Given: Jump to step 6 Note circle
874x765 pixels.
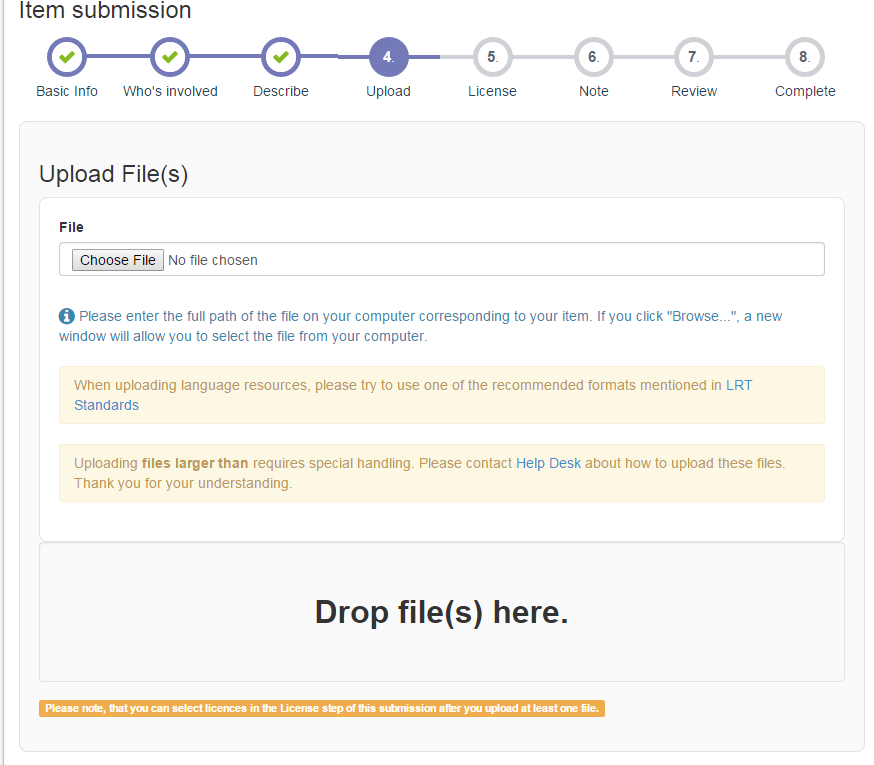Looking at the screenshot, I should pos(593,58).
